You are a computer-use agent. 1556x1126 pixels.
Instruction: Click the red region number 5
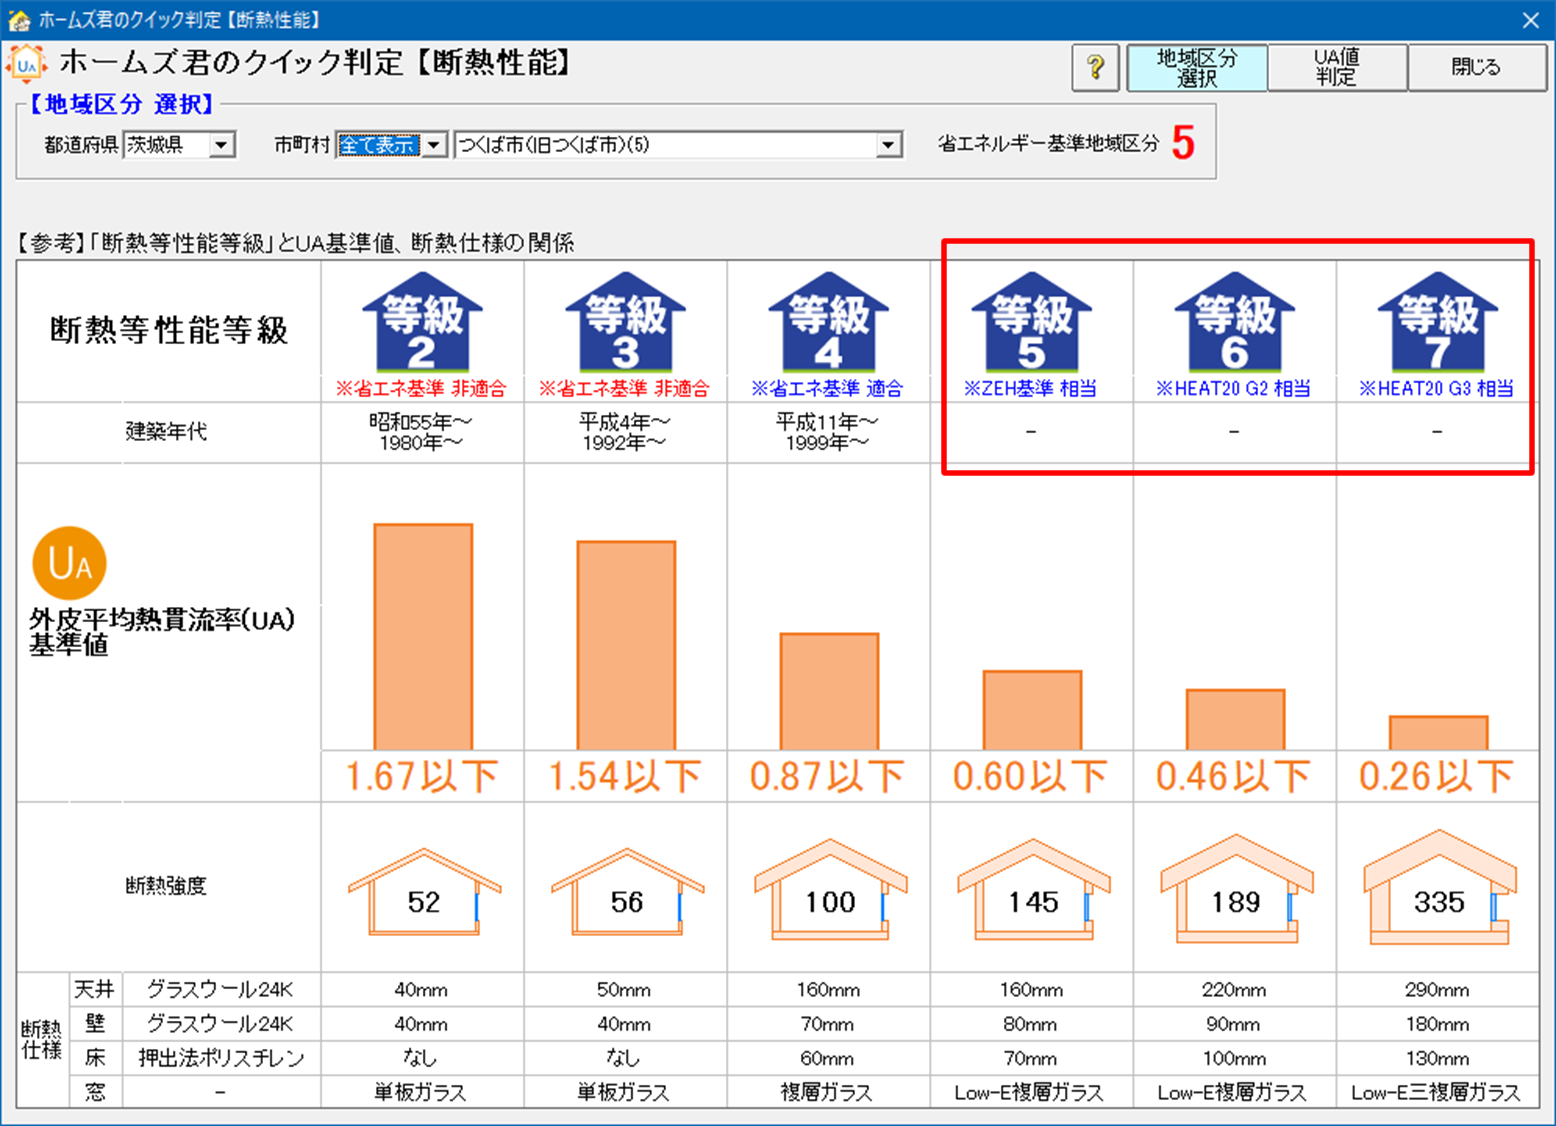point(1183,144)
